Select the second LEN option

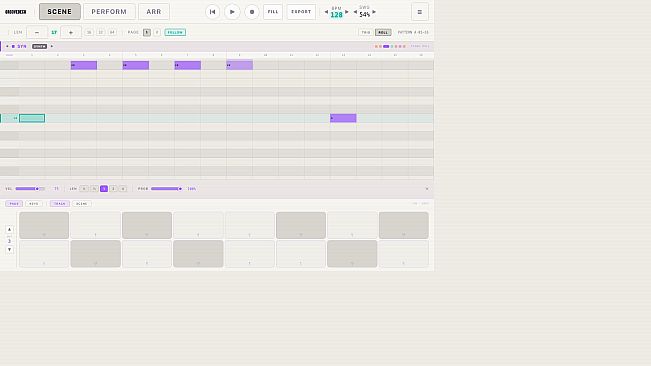[x=94, y=189]
